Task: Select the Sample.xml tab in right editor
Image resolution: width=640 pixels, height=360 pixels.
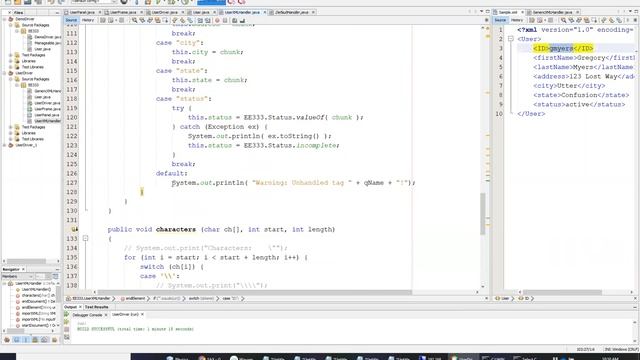Action: tap(507, 12)
